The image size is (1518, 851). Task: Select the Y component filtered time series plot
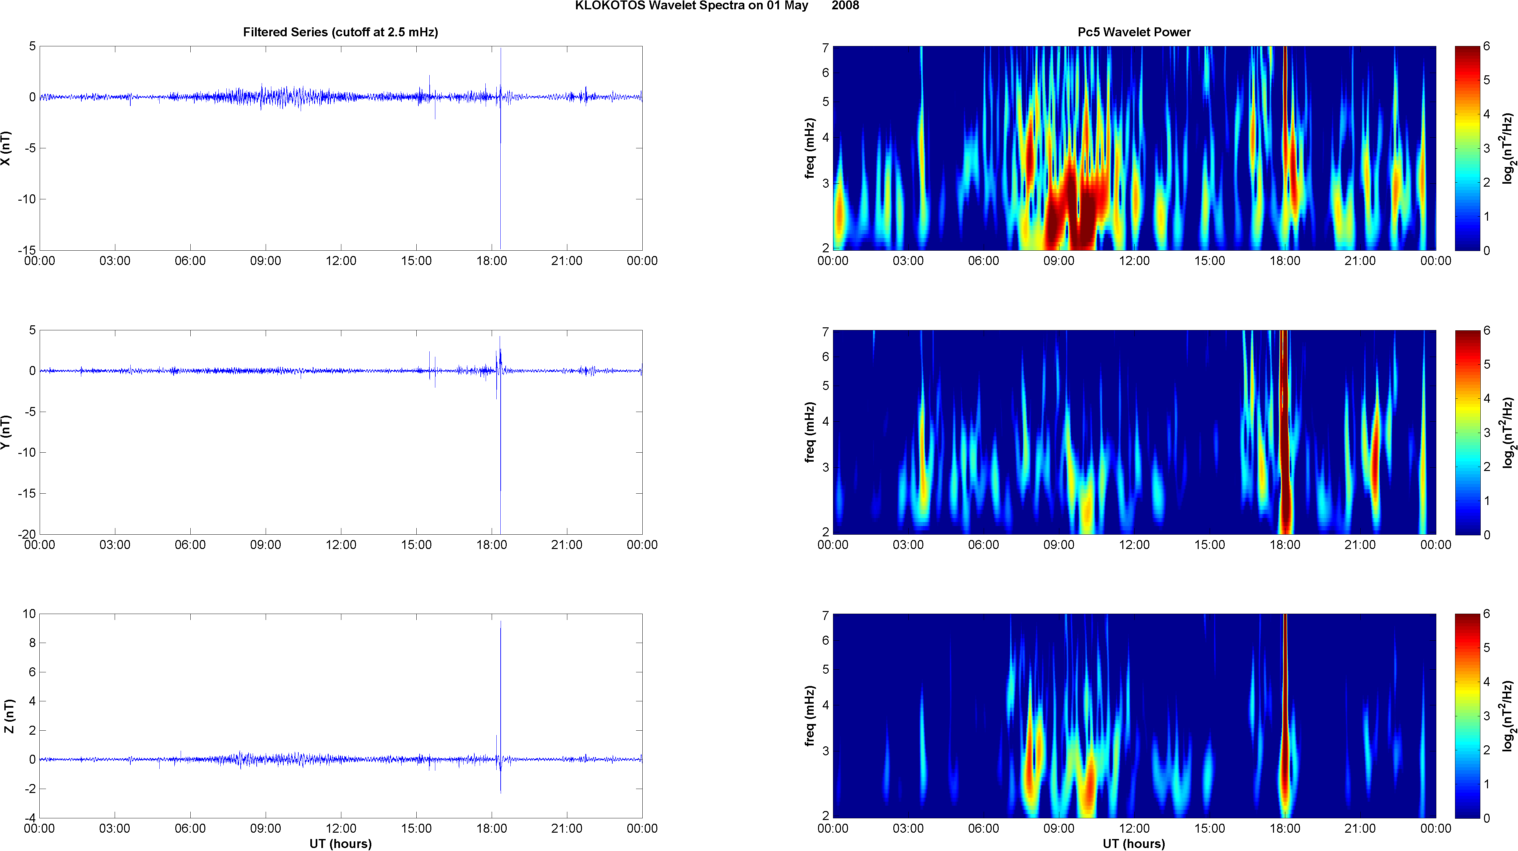(x=341, y=432)
